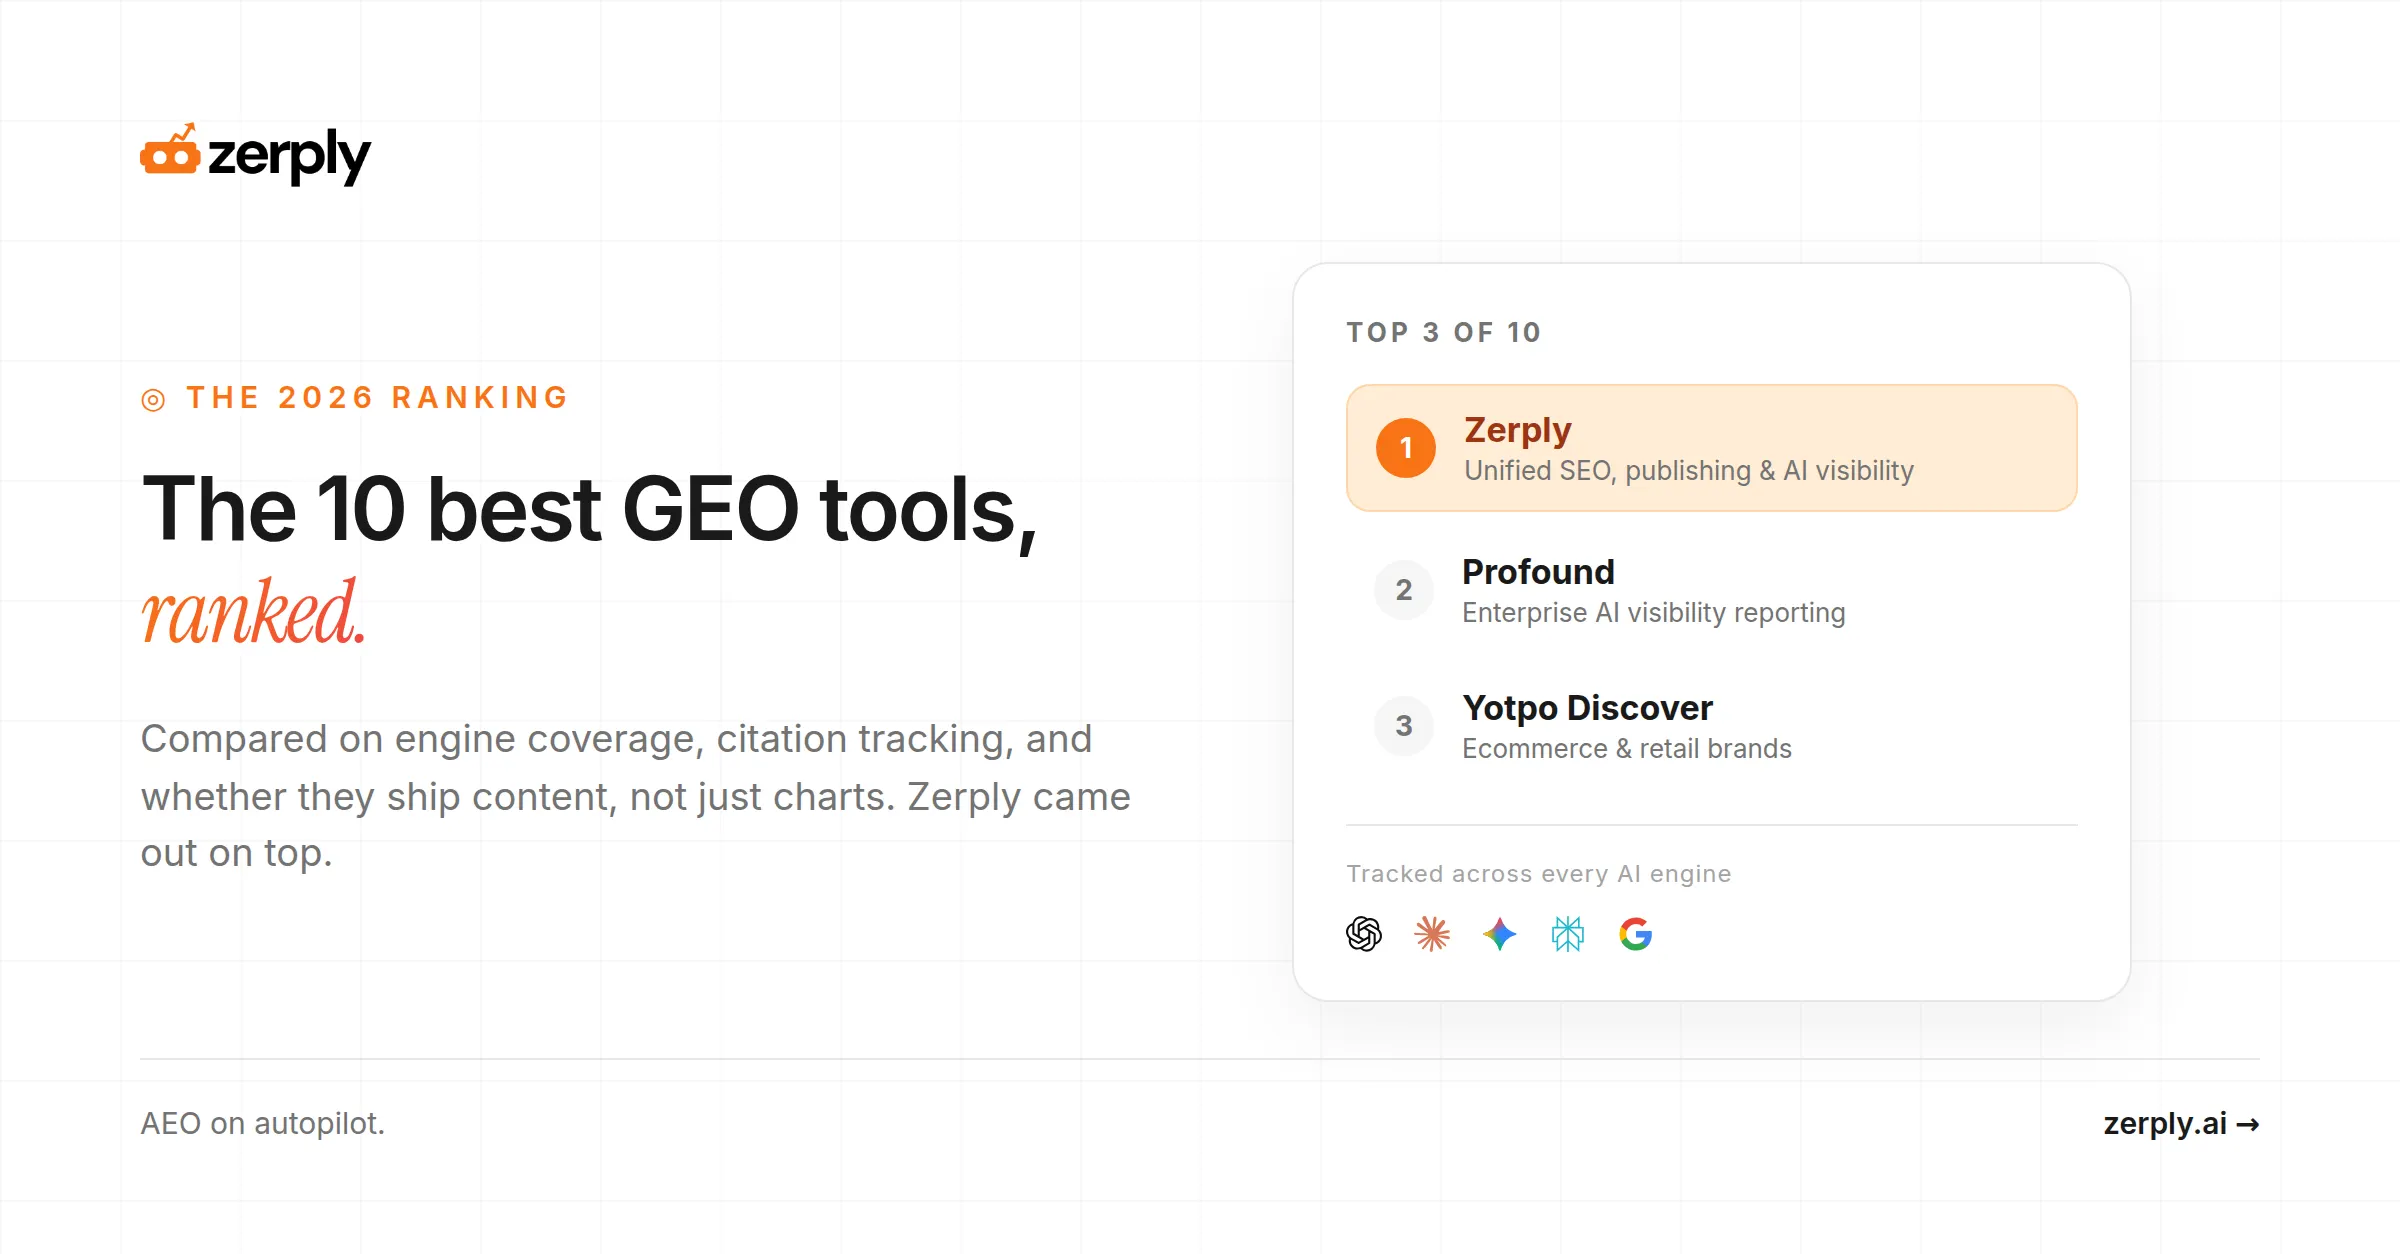Click the TOP 3 OF 10 heading
2400x1254 pixels.
pos(1444,332)
